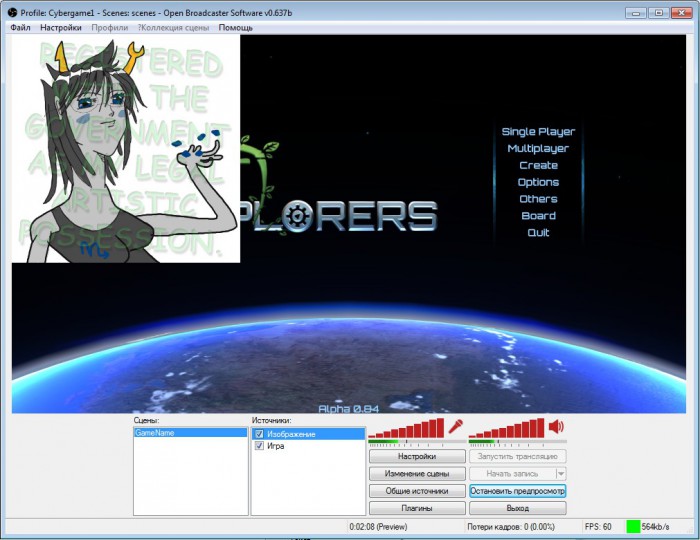Image resolution: width=700 pixels, height=540 pixels.
Task: Click the Изменение сцены button
Action: (417, 473)
